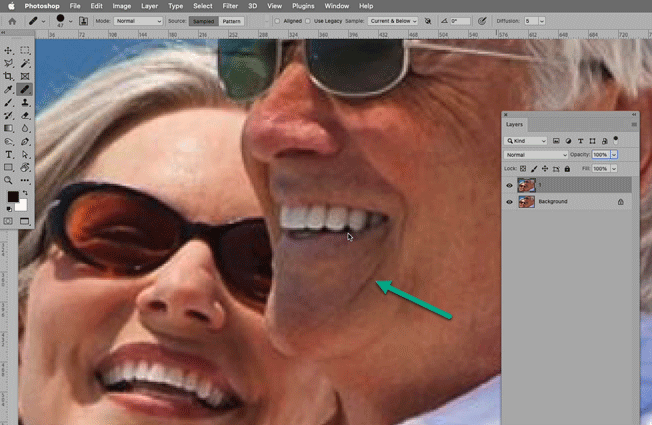Open the Sample dropdown set to Current & Below
This screenshot has width=652, height=425.
click(x=393, y=21)
